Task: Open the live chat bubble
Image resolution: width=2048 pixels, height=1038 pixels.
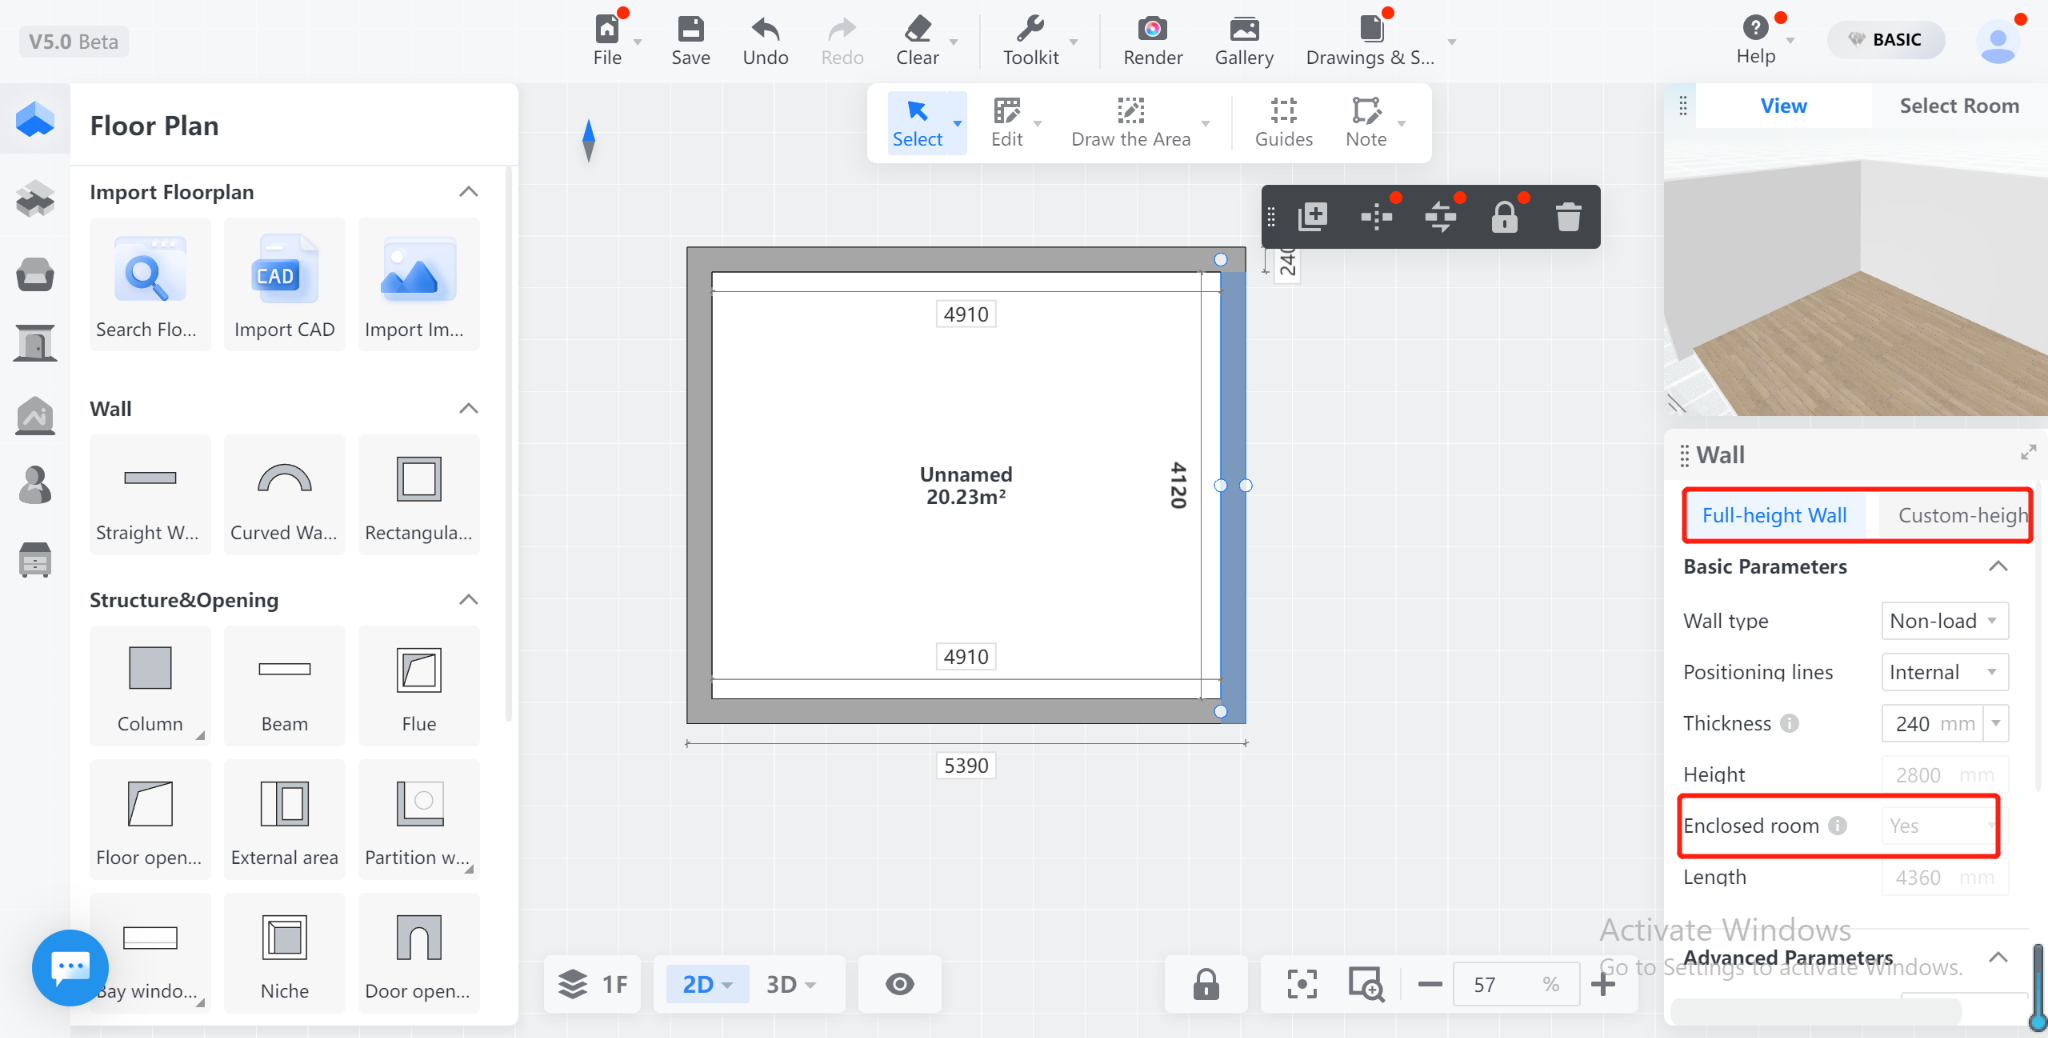Action: [70, 967]
